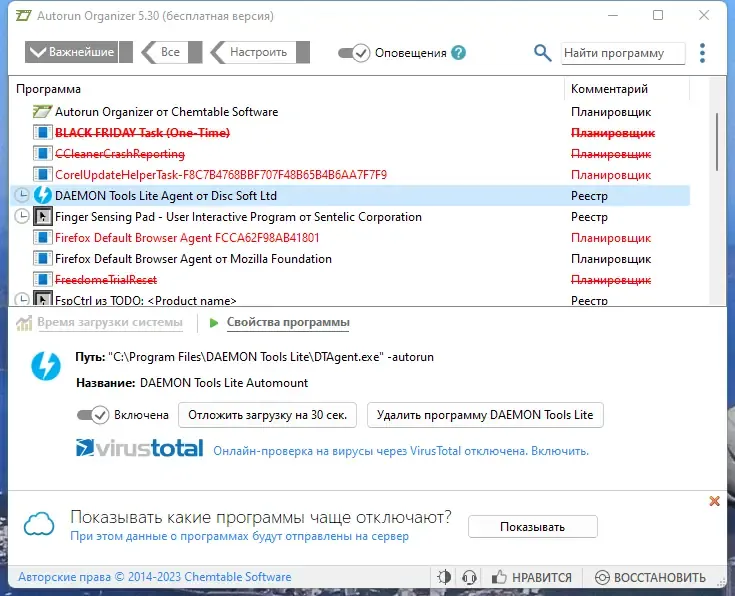Click the CCleanerCrashReporting row icon
735x596 pixels.
pyautogui.click(x=42, y=153)
